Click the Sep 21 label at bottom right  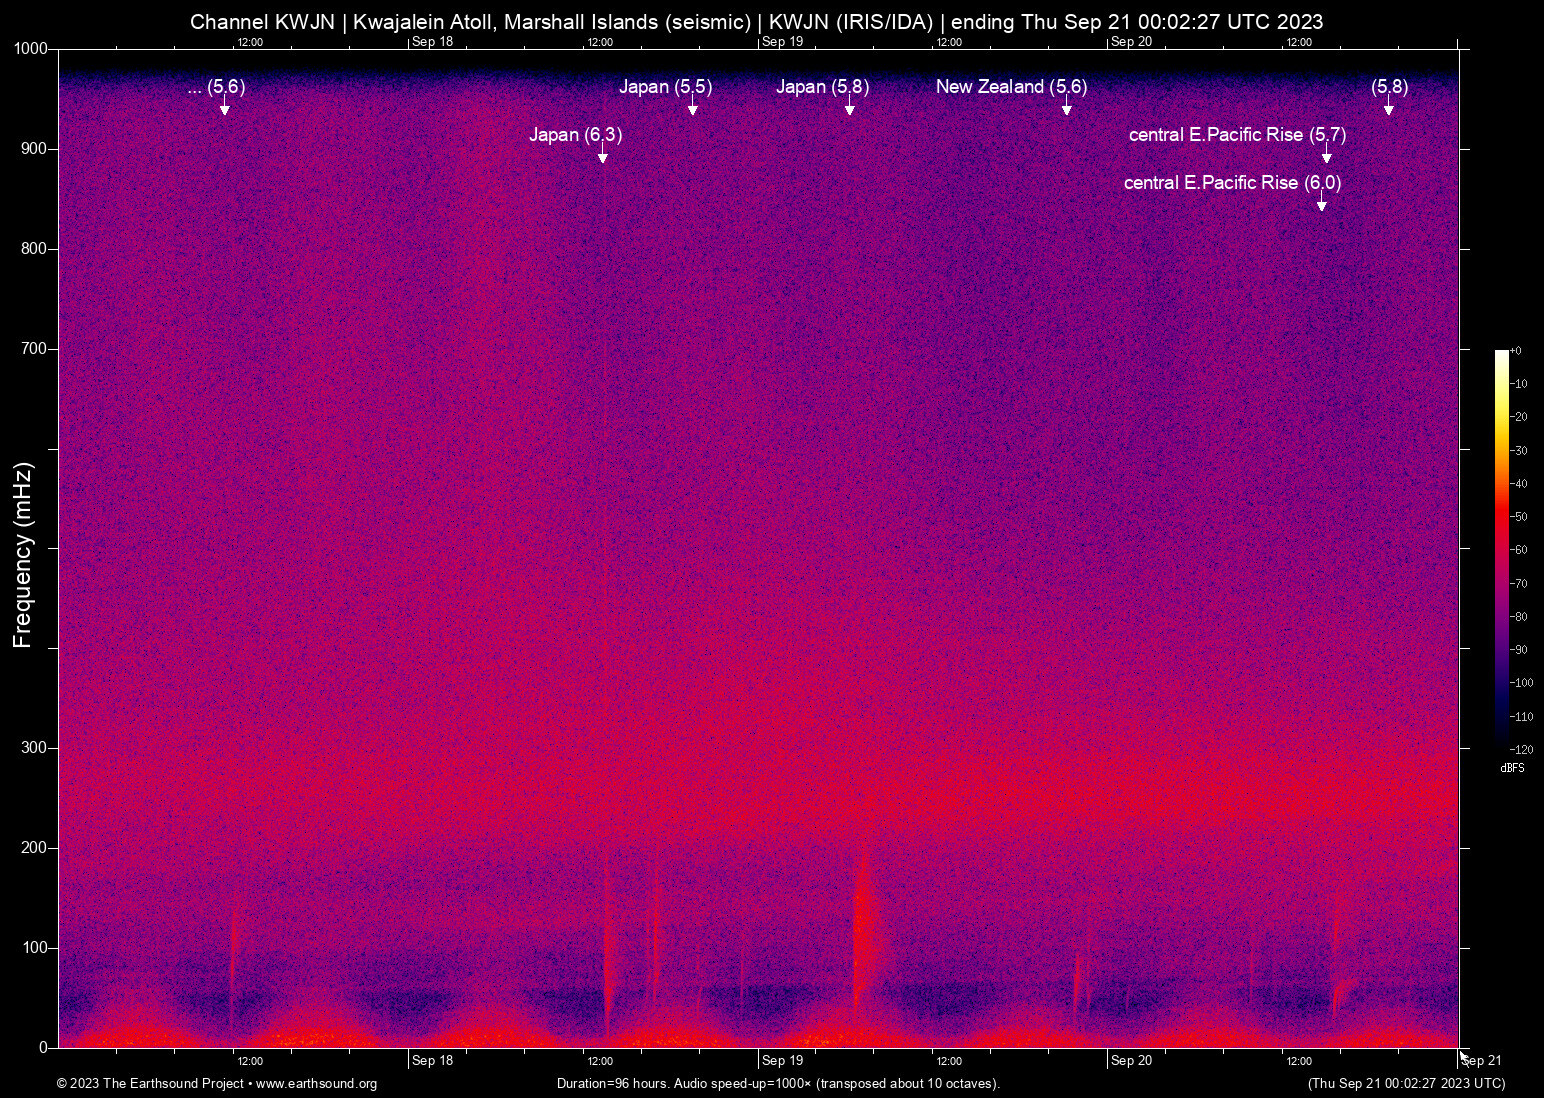click(x=1481, y=1061)
